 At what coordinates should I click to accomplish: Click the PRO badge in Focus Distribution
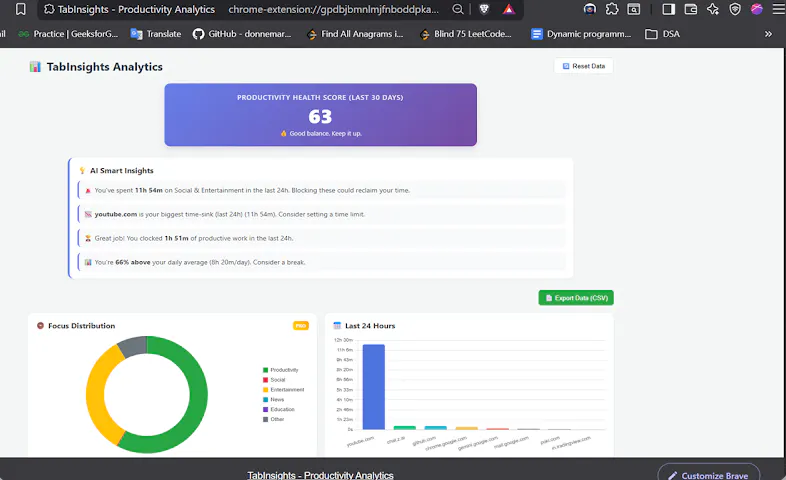(301, 326)
